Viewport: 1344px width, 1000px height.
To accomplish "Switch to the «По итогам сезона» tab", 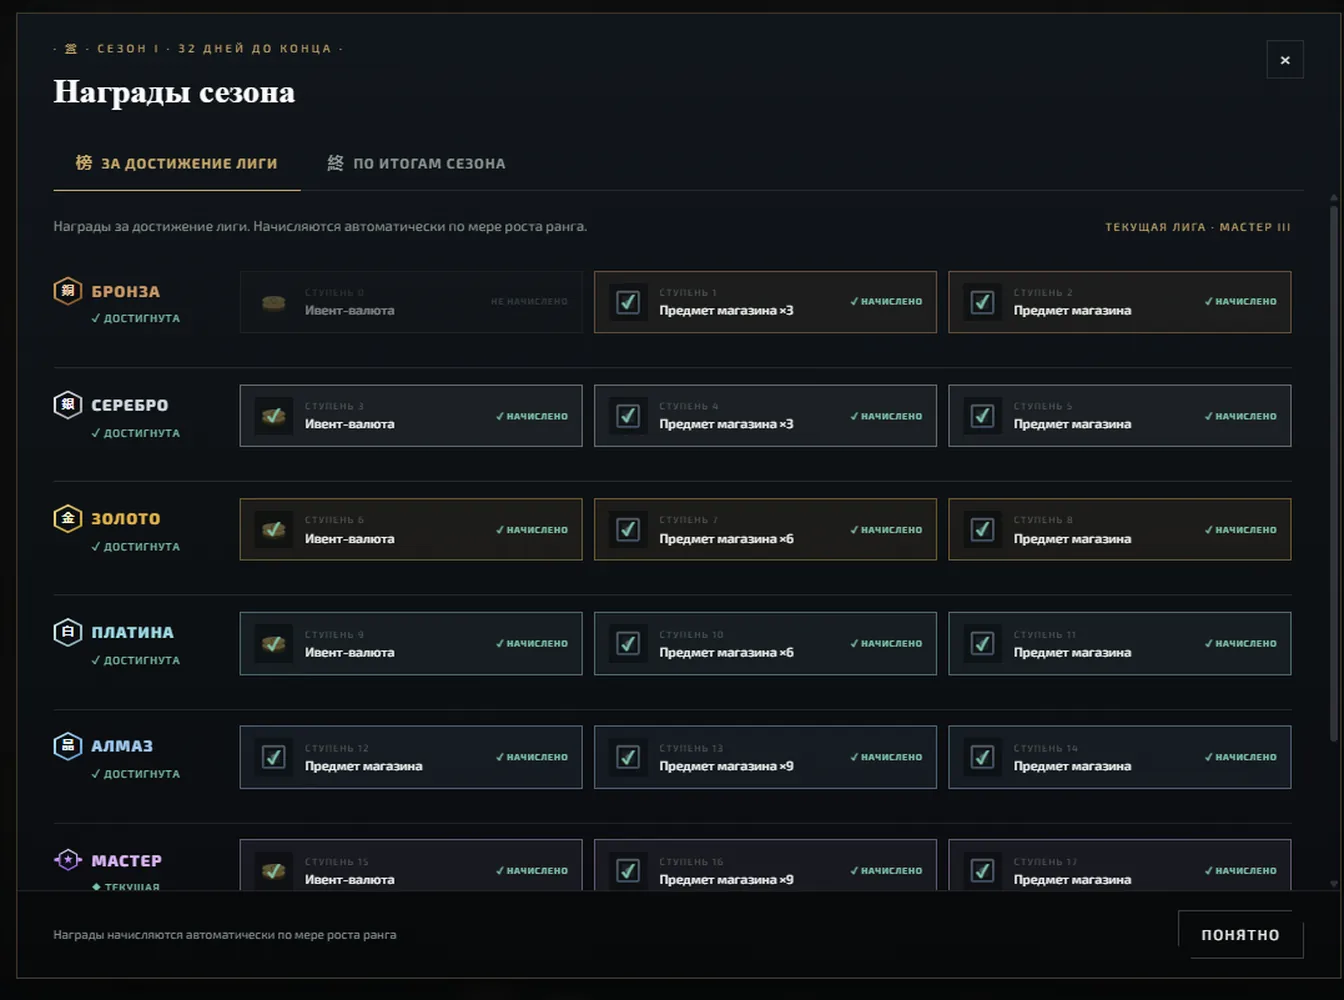I will 416,163.
